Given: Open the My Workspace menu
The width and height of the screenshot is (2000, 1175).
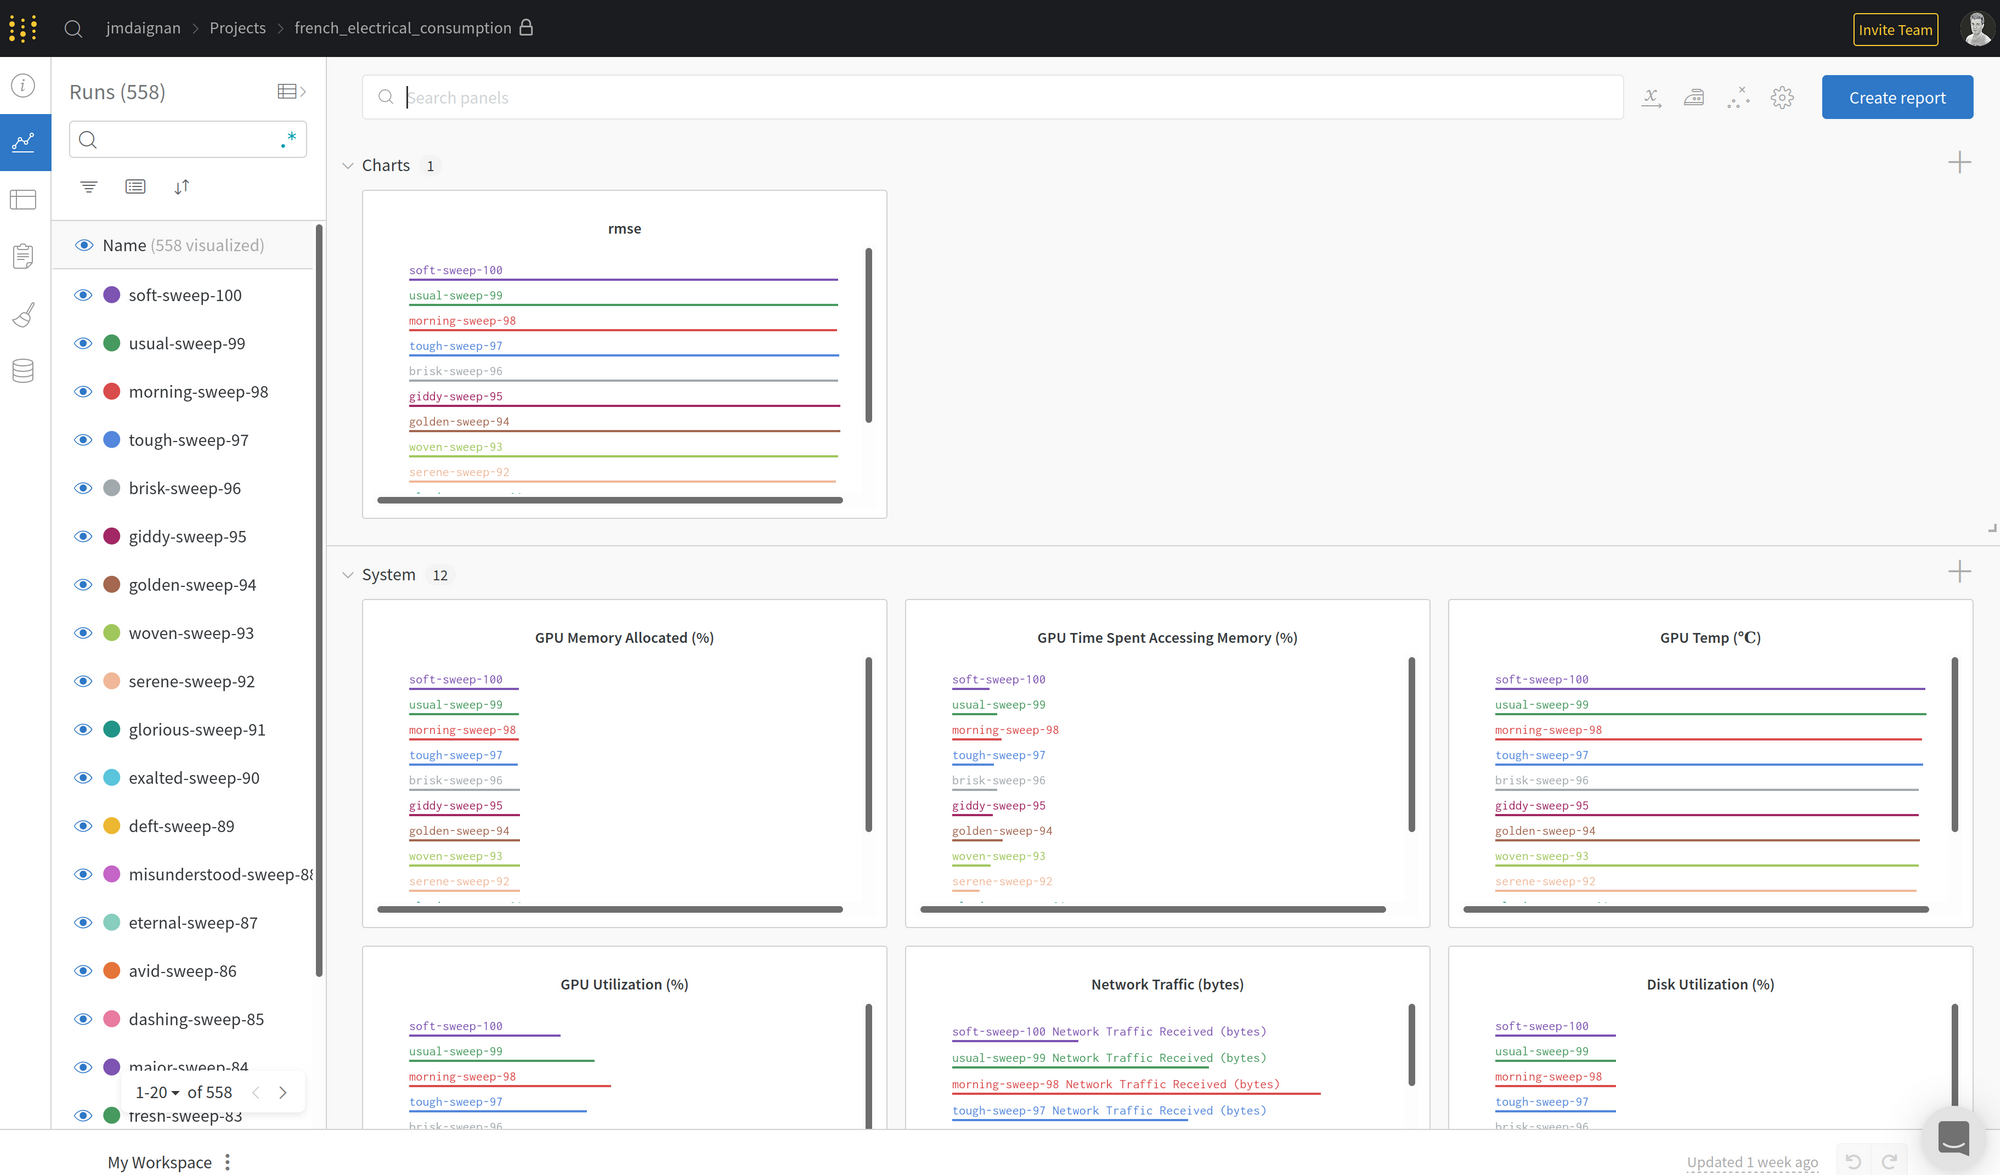Looking at the screenshot, I should coord(226,1161).
